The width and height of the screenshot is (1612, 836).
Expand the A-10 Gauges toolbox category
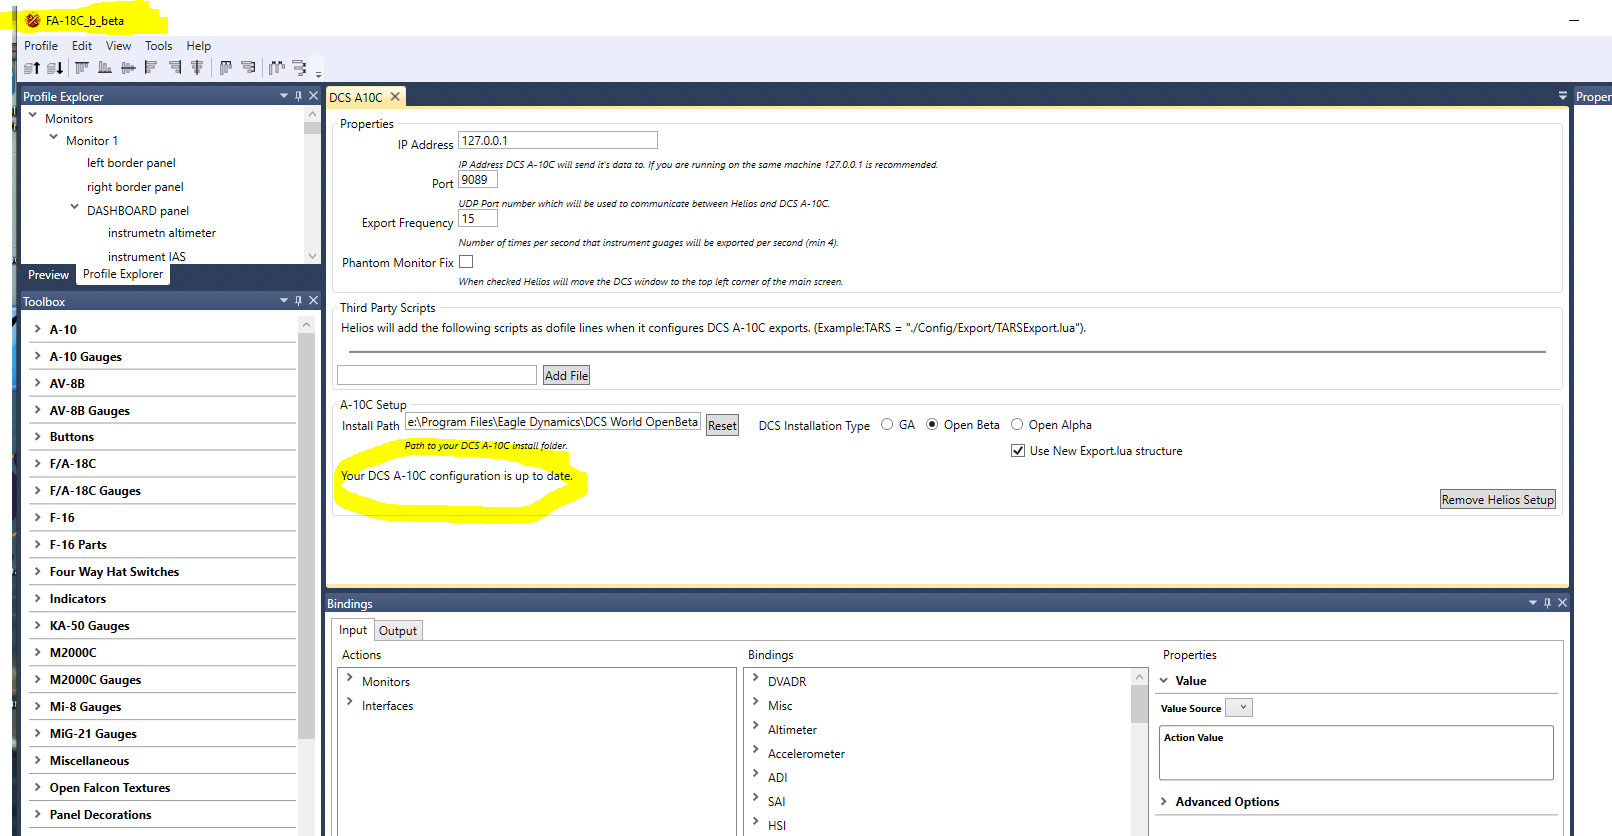37,356
